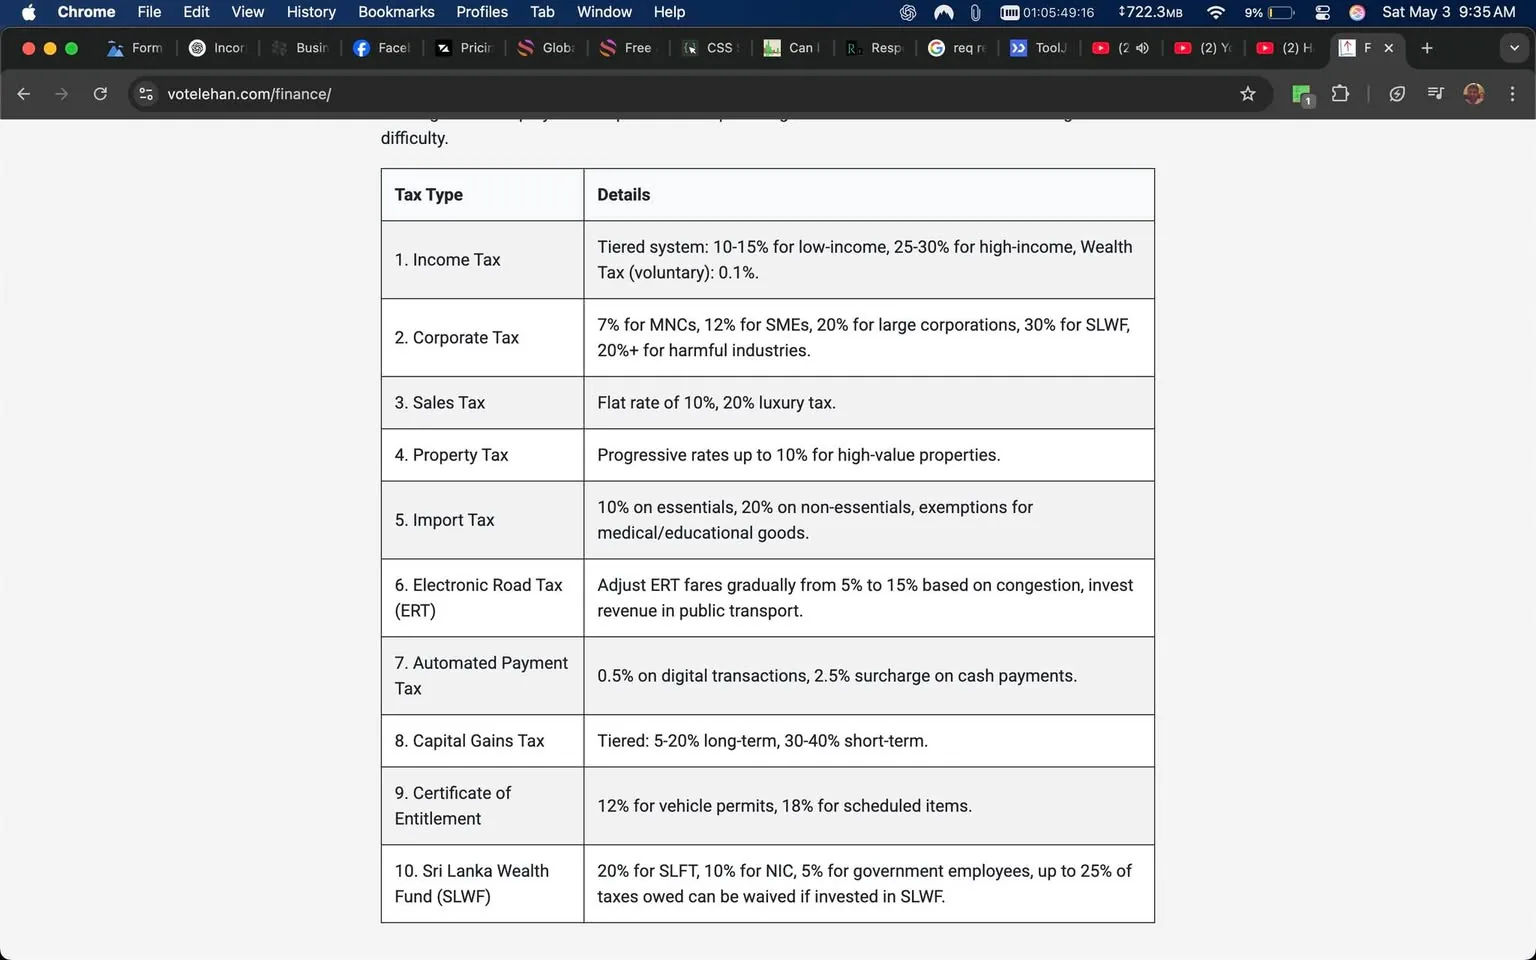The height and width of the screenshot is (960, 1536).
Task: Open the Extensions puzzle-piece icon
Action: (1340, 93)
